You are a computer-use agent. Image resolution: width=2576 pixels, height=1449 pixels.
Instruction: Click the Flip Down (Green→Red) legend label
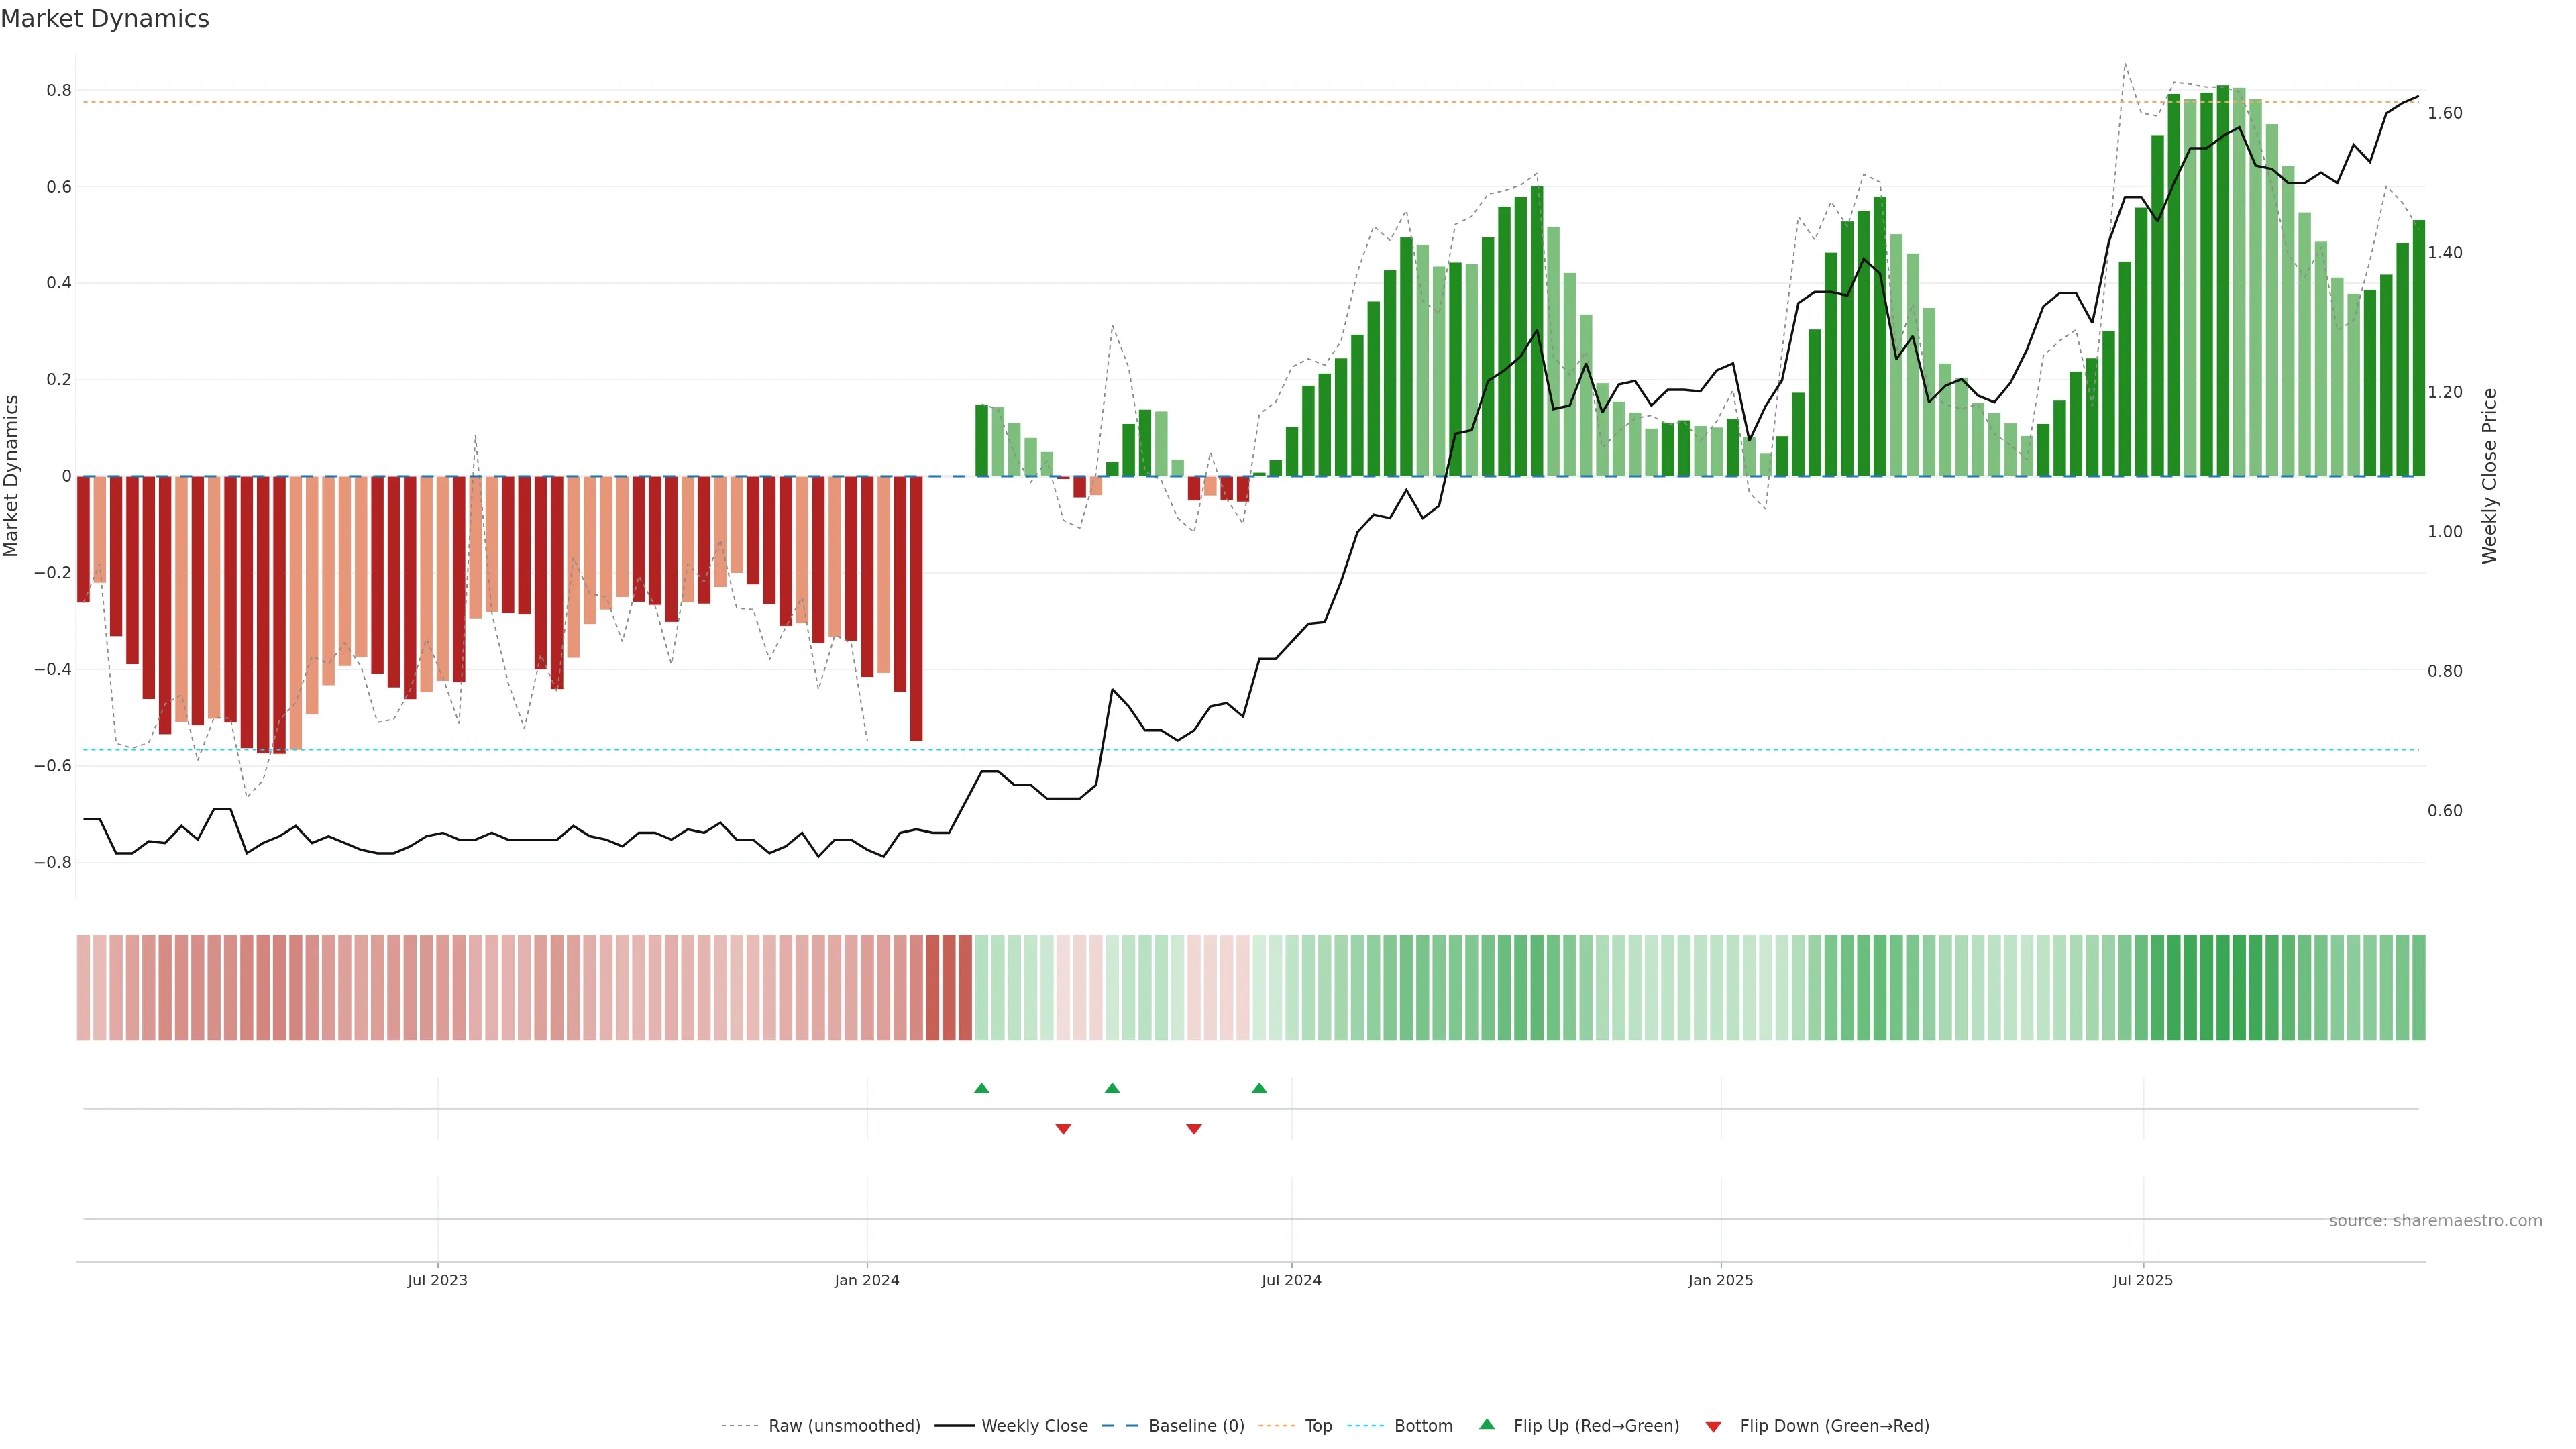(x=1834, y=1426)
